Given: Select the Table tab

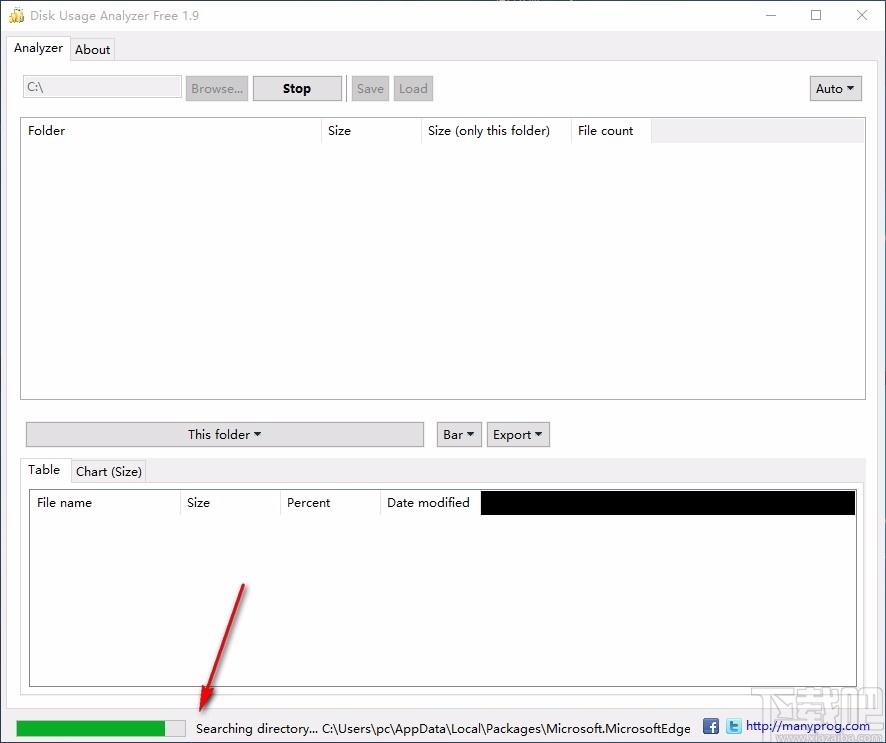Looking at the screenshot, I should (x=45, y=470).
